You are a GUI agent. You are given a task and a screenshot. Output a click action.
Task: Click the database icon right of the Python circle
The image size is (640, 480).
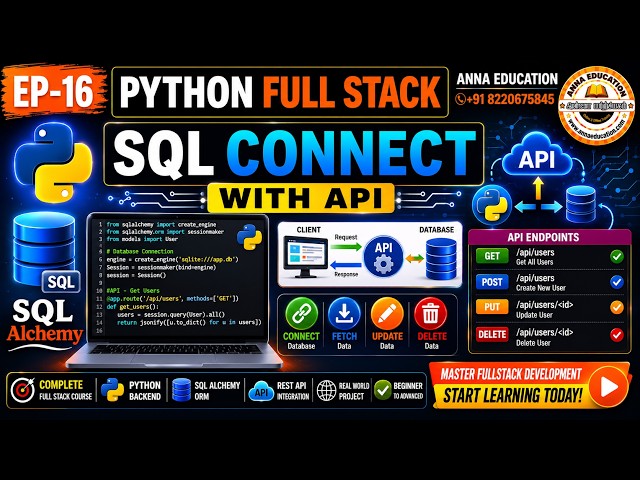tap(580, 204)
